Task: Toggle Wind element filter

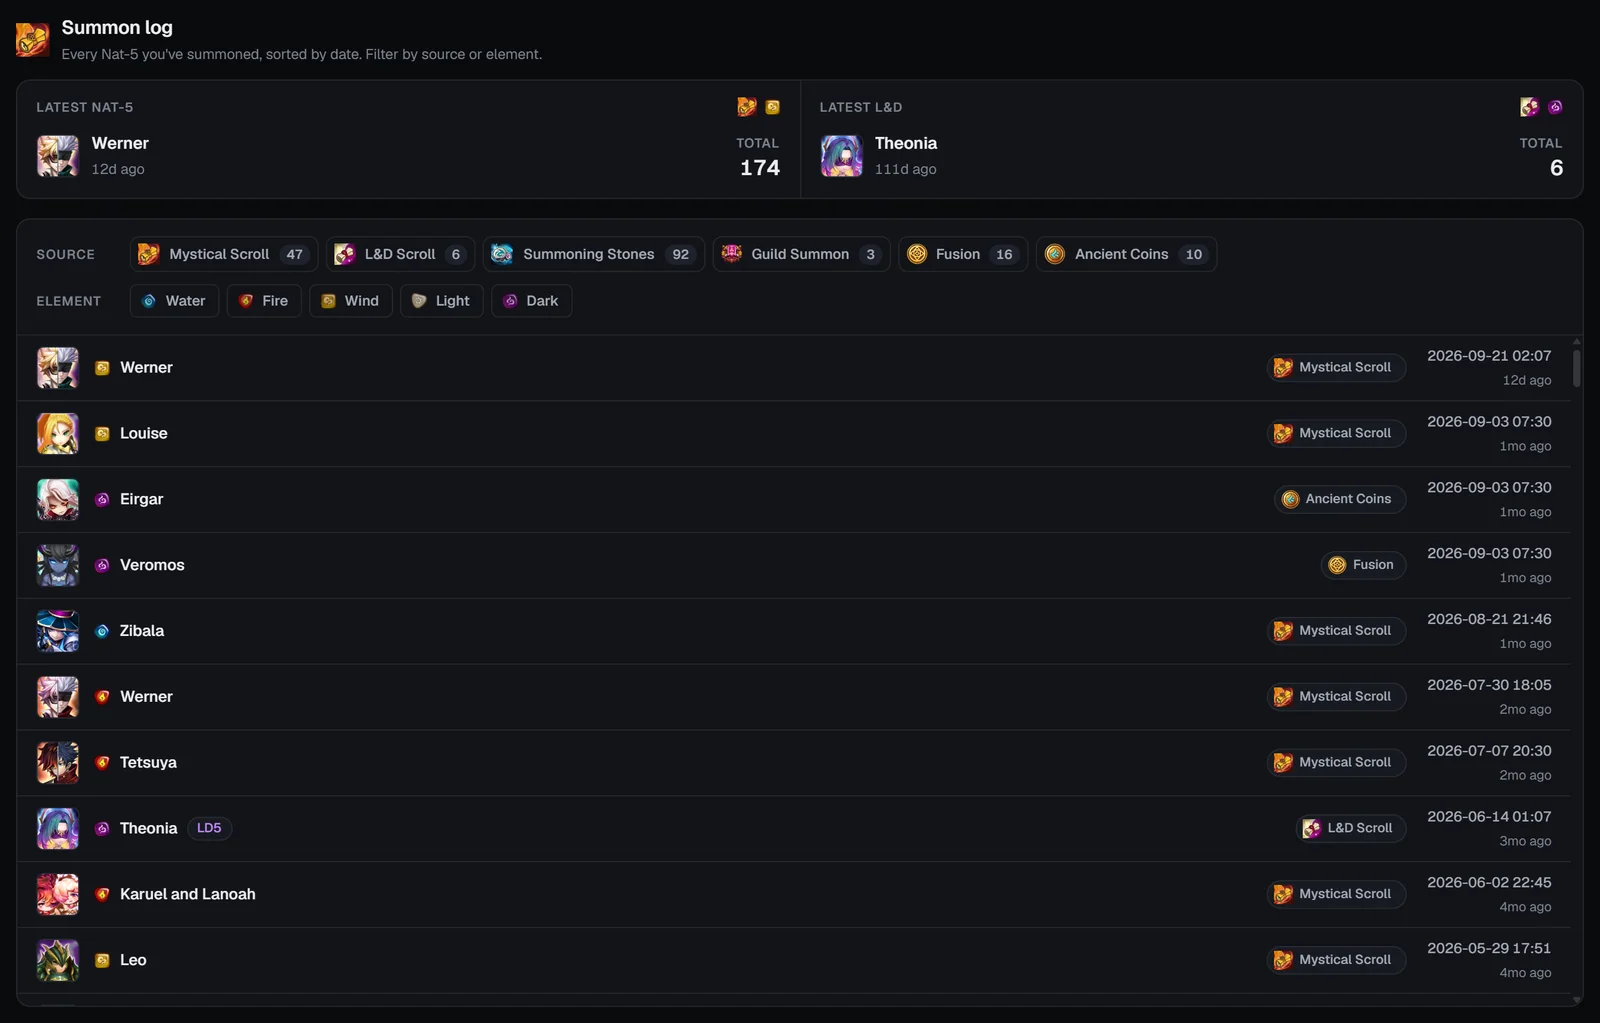Action: point(351,301)
